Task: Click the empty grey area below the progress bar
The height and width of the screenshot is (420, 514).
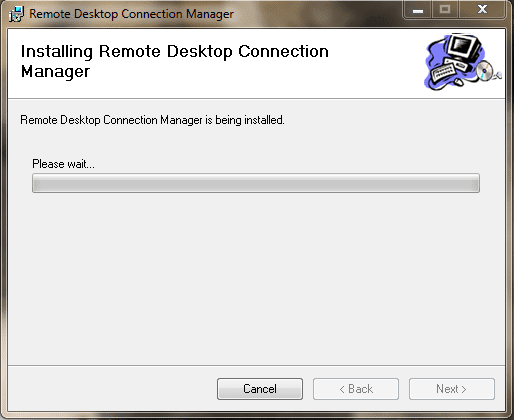Action: 256,277
